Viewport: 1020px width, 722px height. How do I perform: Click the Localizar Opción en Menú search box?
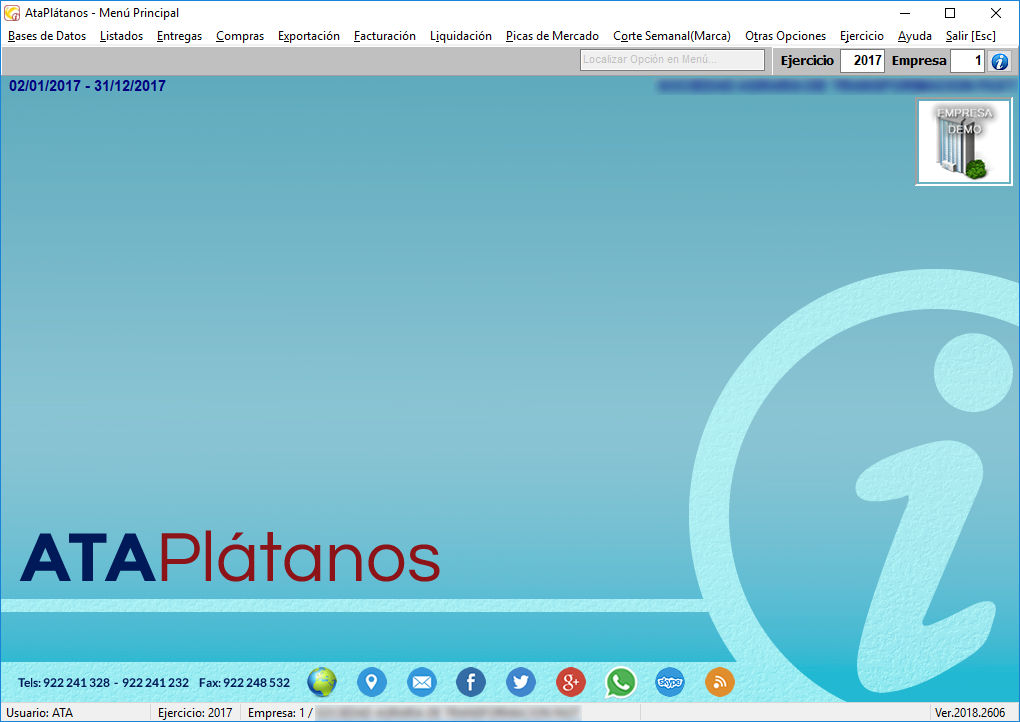point(672,60)
